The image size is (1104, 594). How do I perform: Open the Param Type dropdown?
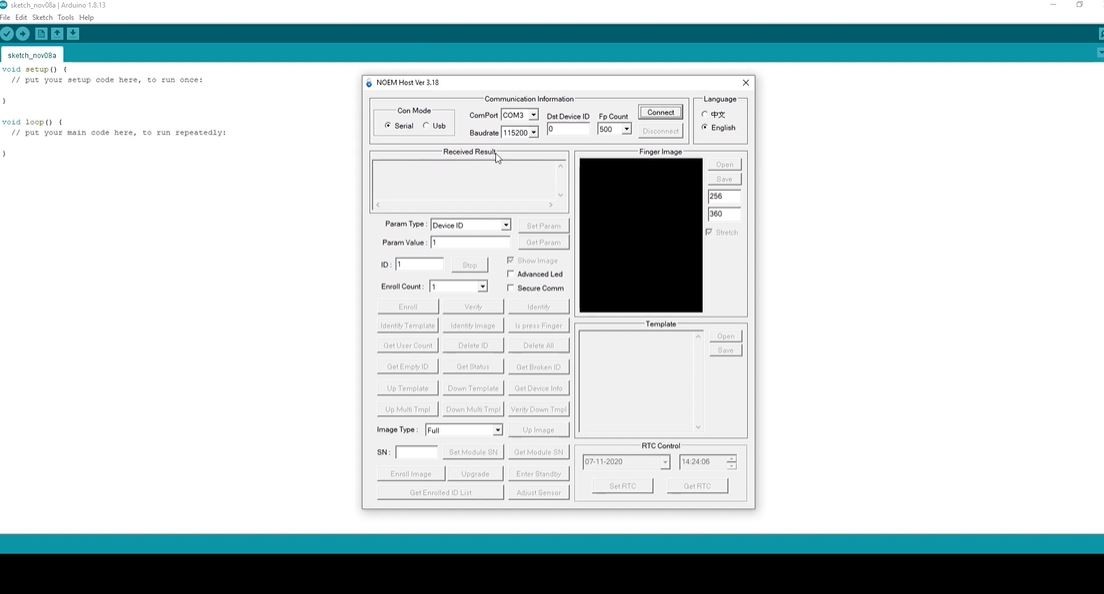pos(506,224)
